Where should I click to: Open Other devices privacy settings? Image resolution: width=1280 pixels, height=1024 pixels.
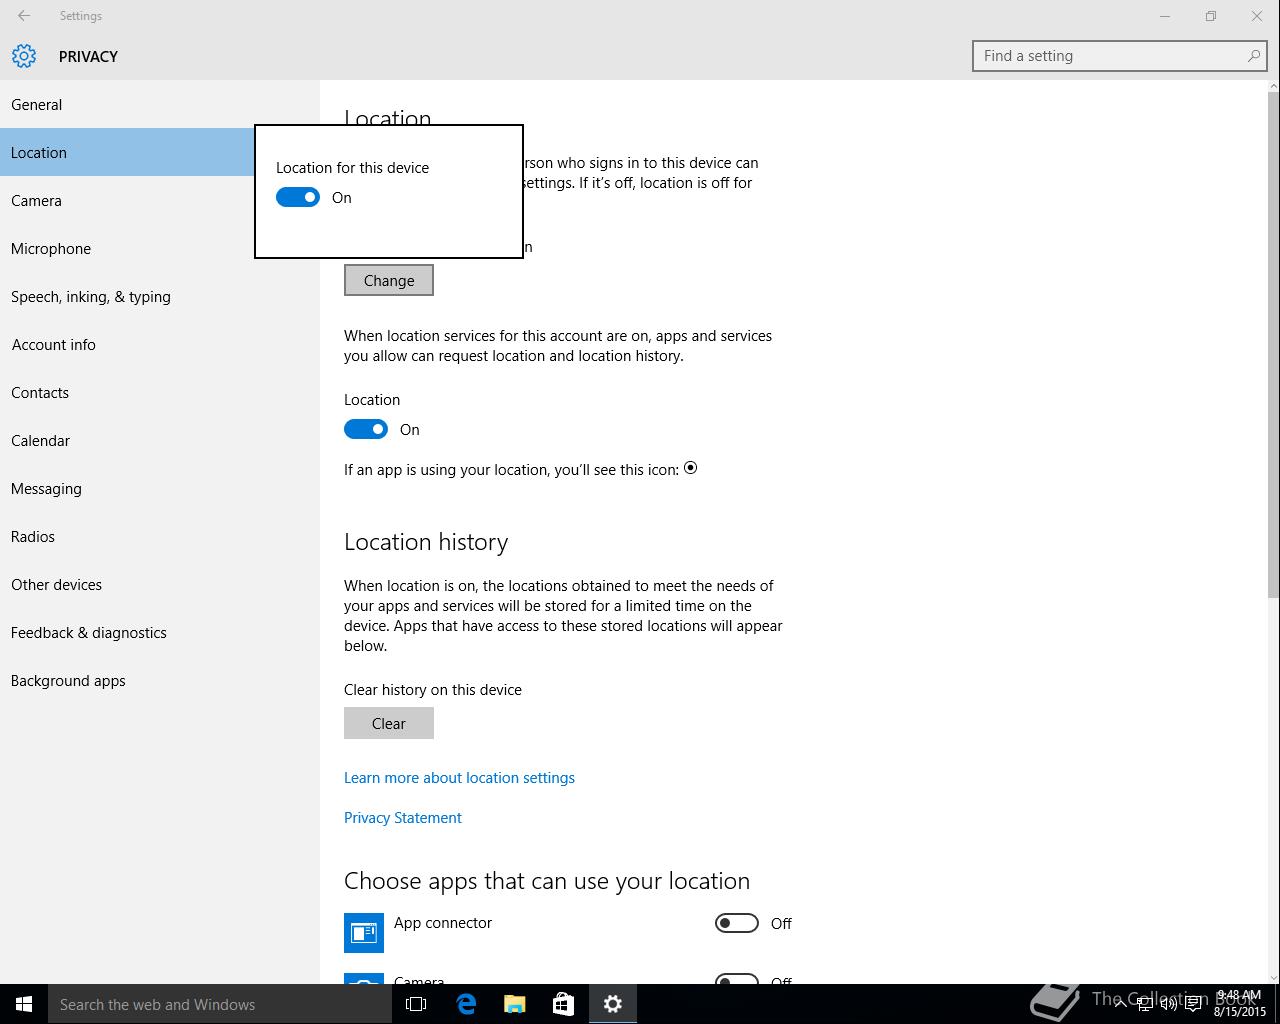pos(160,584)
